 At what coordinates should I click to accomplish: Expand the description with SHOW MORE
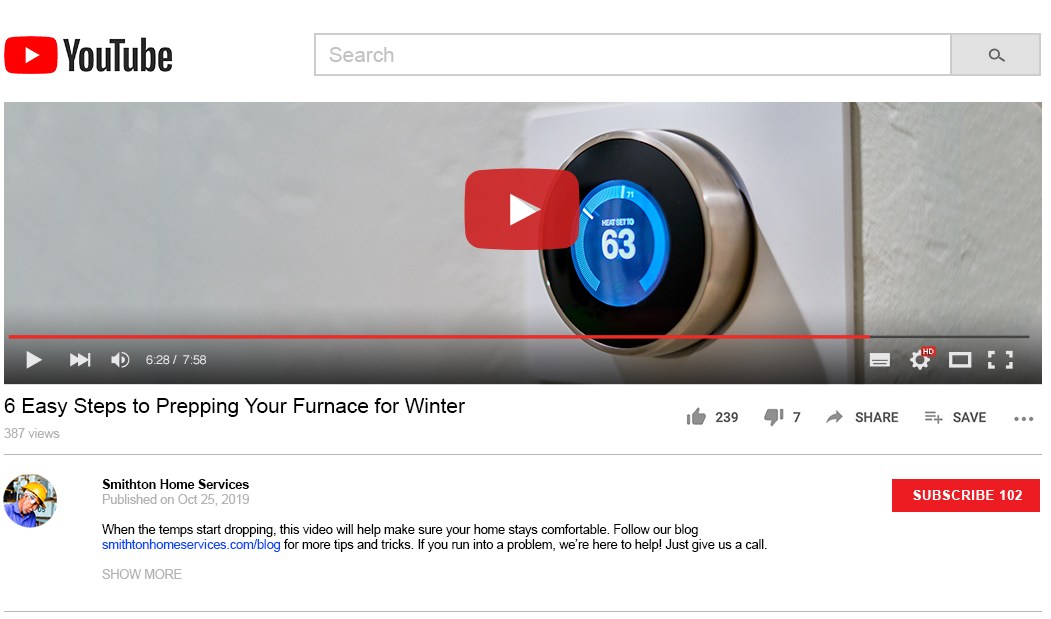click(141, 574)
